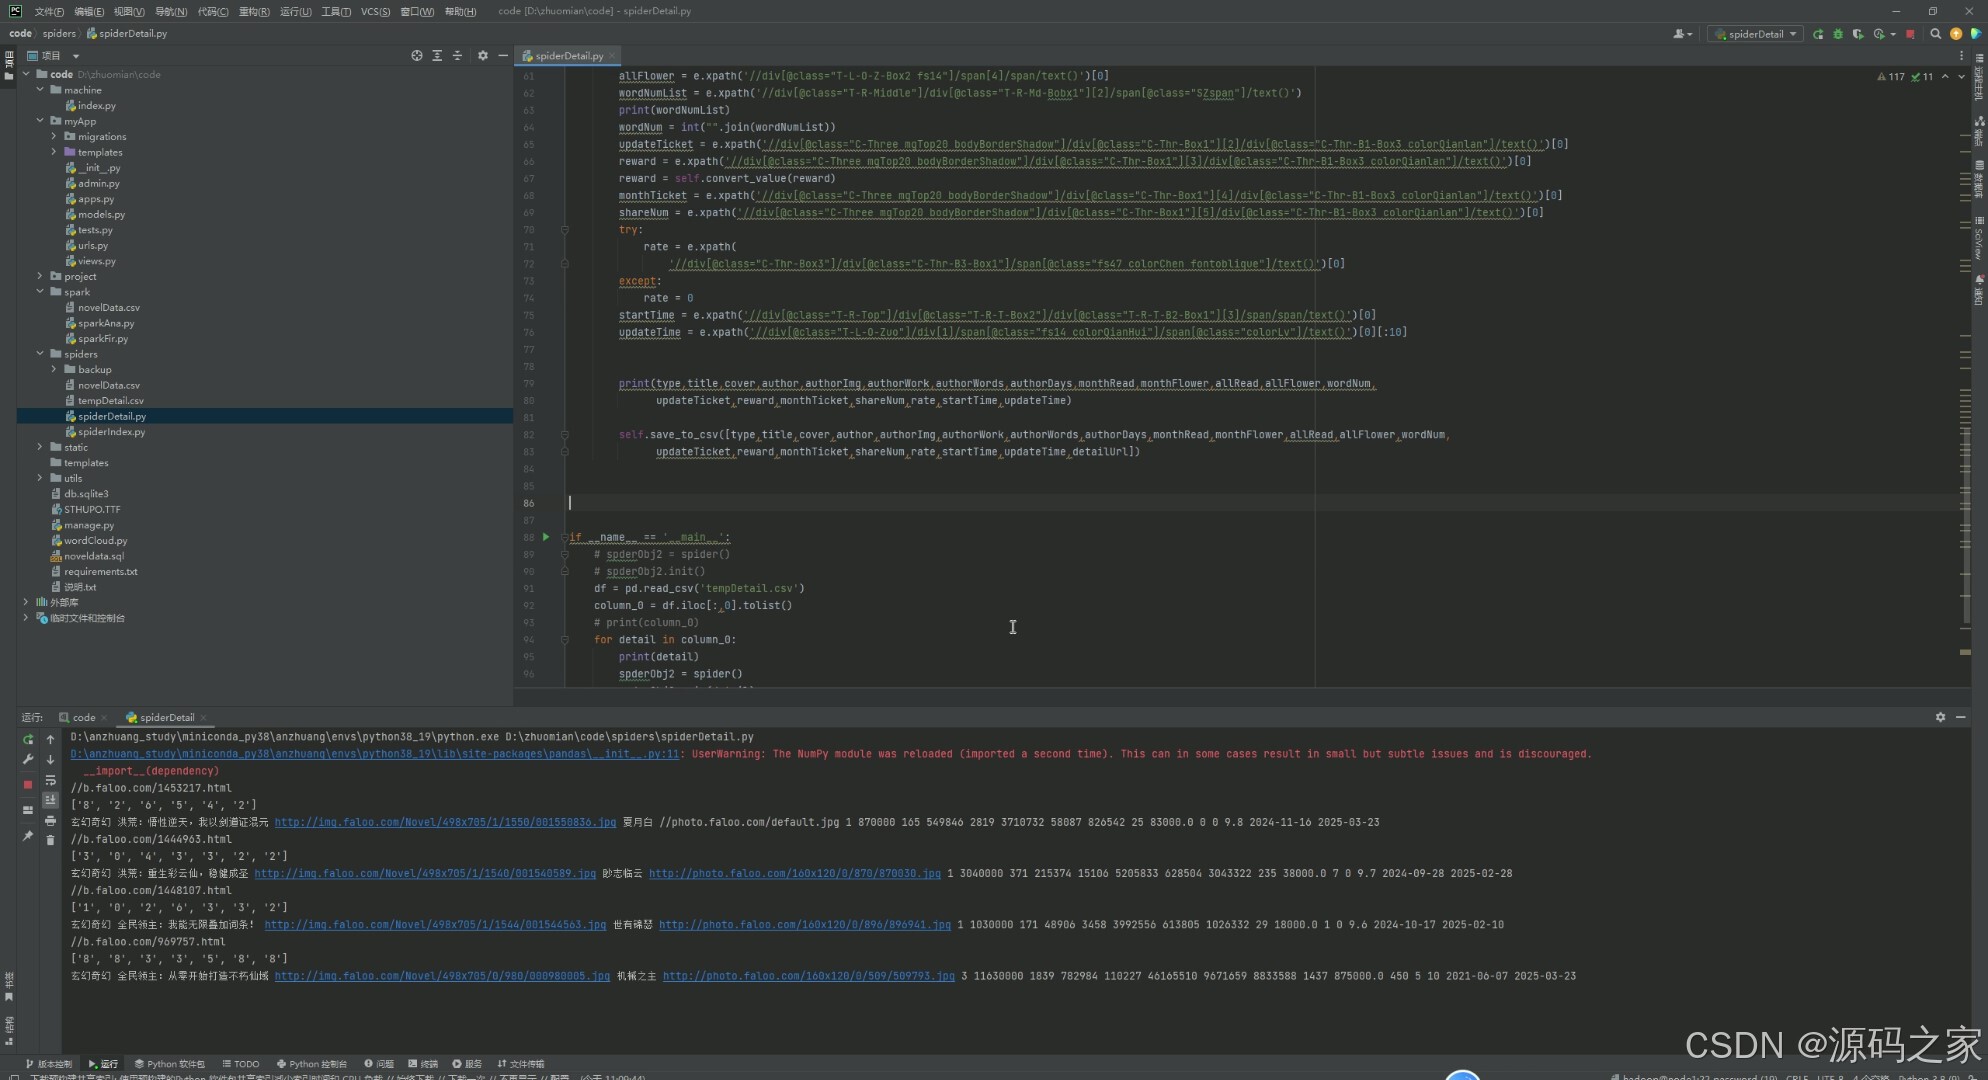Image resolution: width=1988 pixels, height=1080 pixels.
Task: Open spiderIndex.py in the project tree
Action: pyautogui.click(x=111, y=432)
